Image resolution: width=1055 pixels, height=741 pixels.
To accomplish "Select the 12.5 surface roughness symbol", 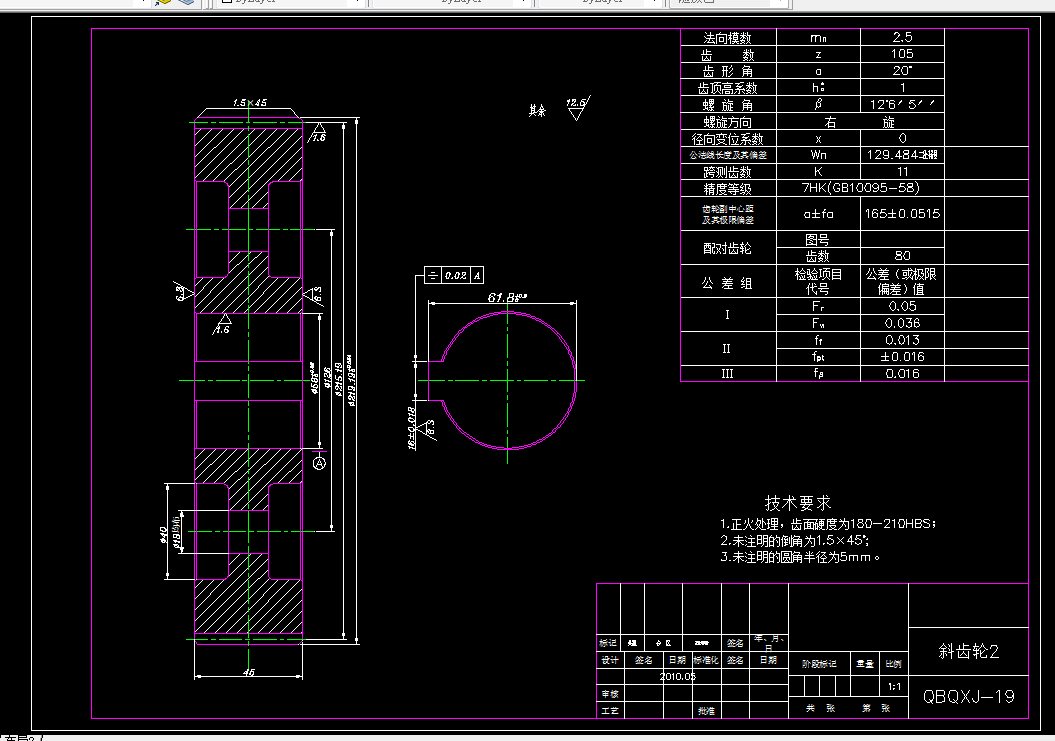I will 577,108.
